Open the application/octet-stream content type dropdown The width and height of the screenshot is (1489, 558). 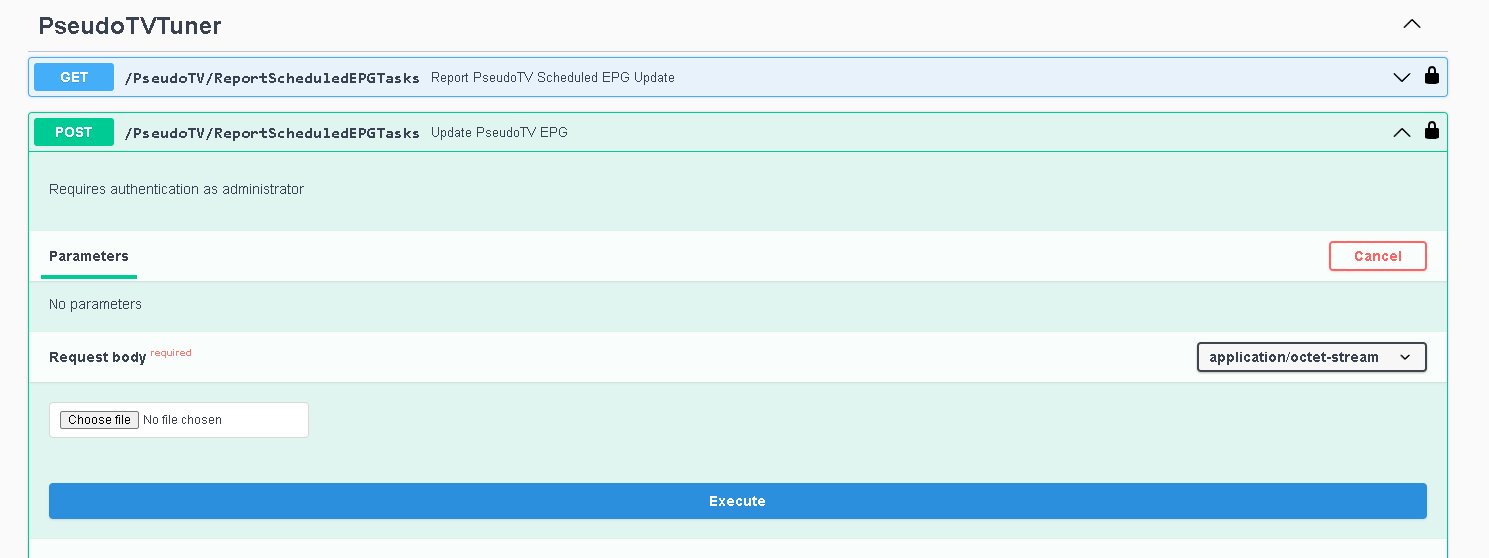tap(1311, 357)
